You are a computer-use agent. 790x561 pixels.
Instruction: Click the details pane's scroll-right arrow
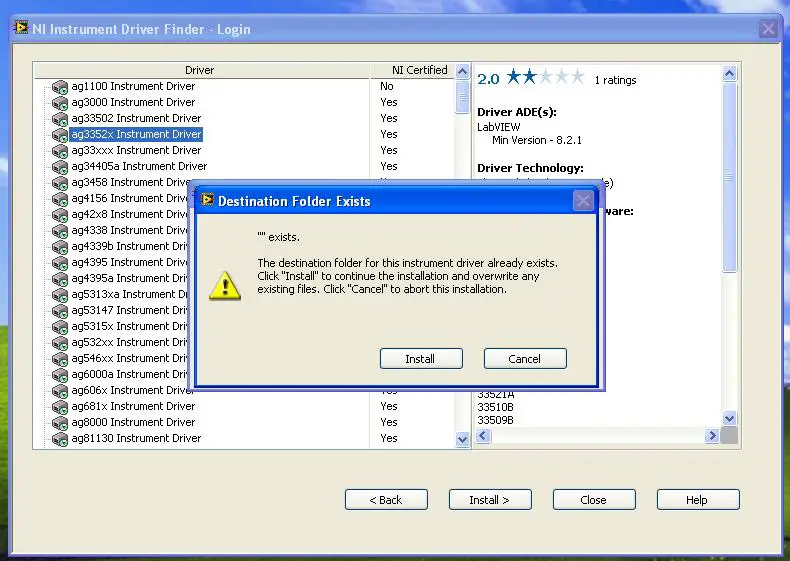(x=712, y=435)
